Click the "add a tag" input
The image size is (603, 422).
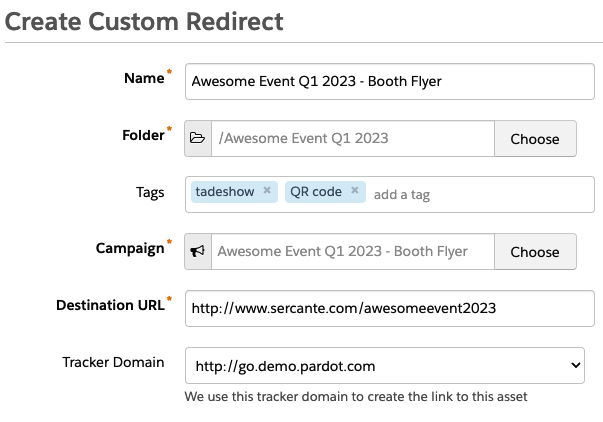402,194
